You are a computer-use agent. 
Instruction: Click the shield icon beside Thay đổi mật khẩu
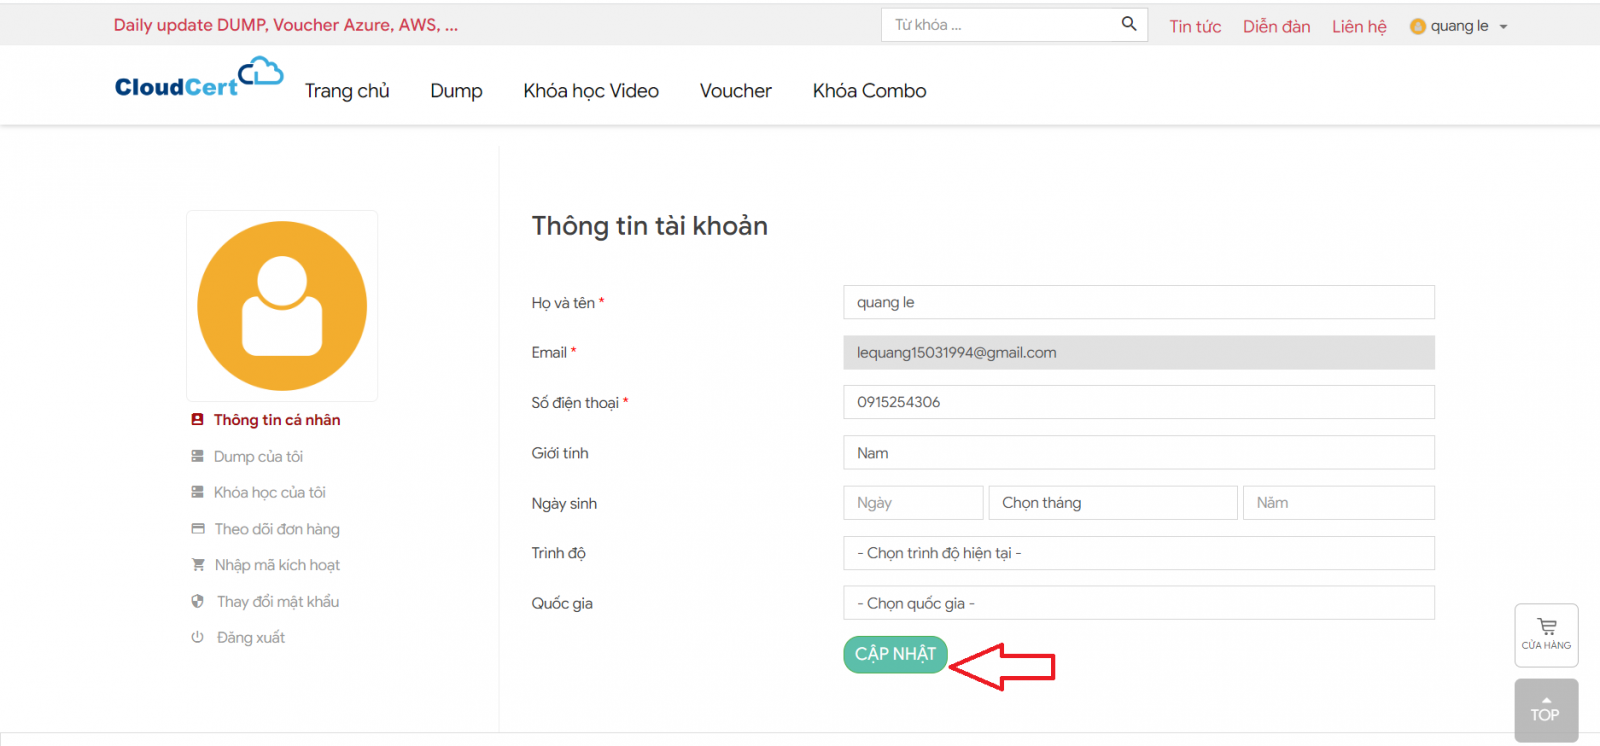[x=198, y=601]
